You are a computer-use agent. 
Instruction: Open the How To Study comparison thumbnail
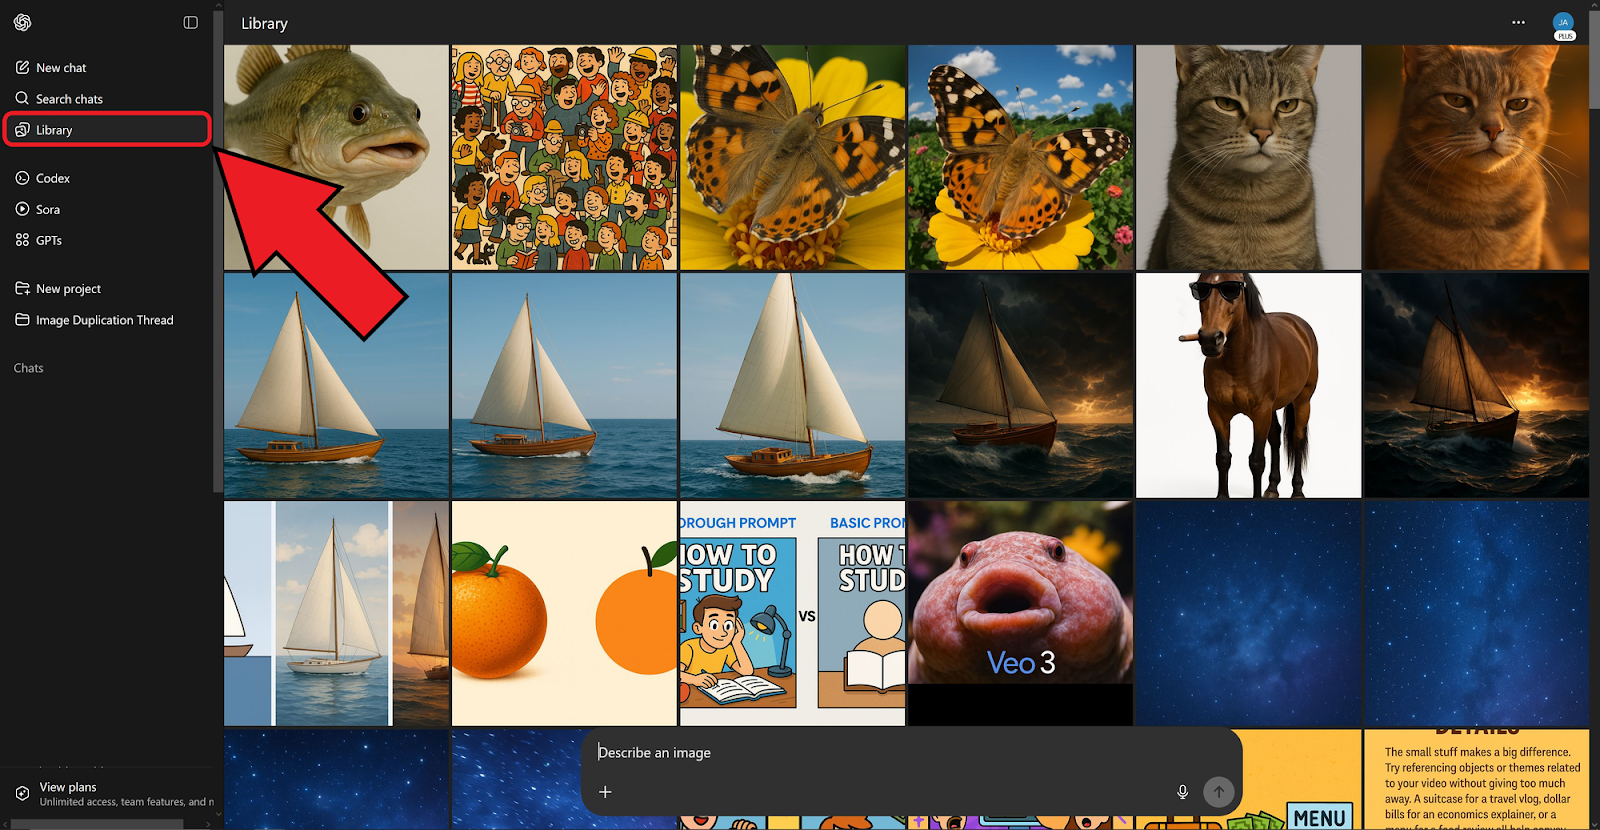(792, 613)
